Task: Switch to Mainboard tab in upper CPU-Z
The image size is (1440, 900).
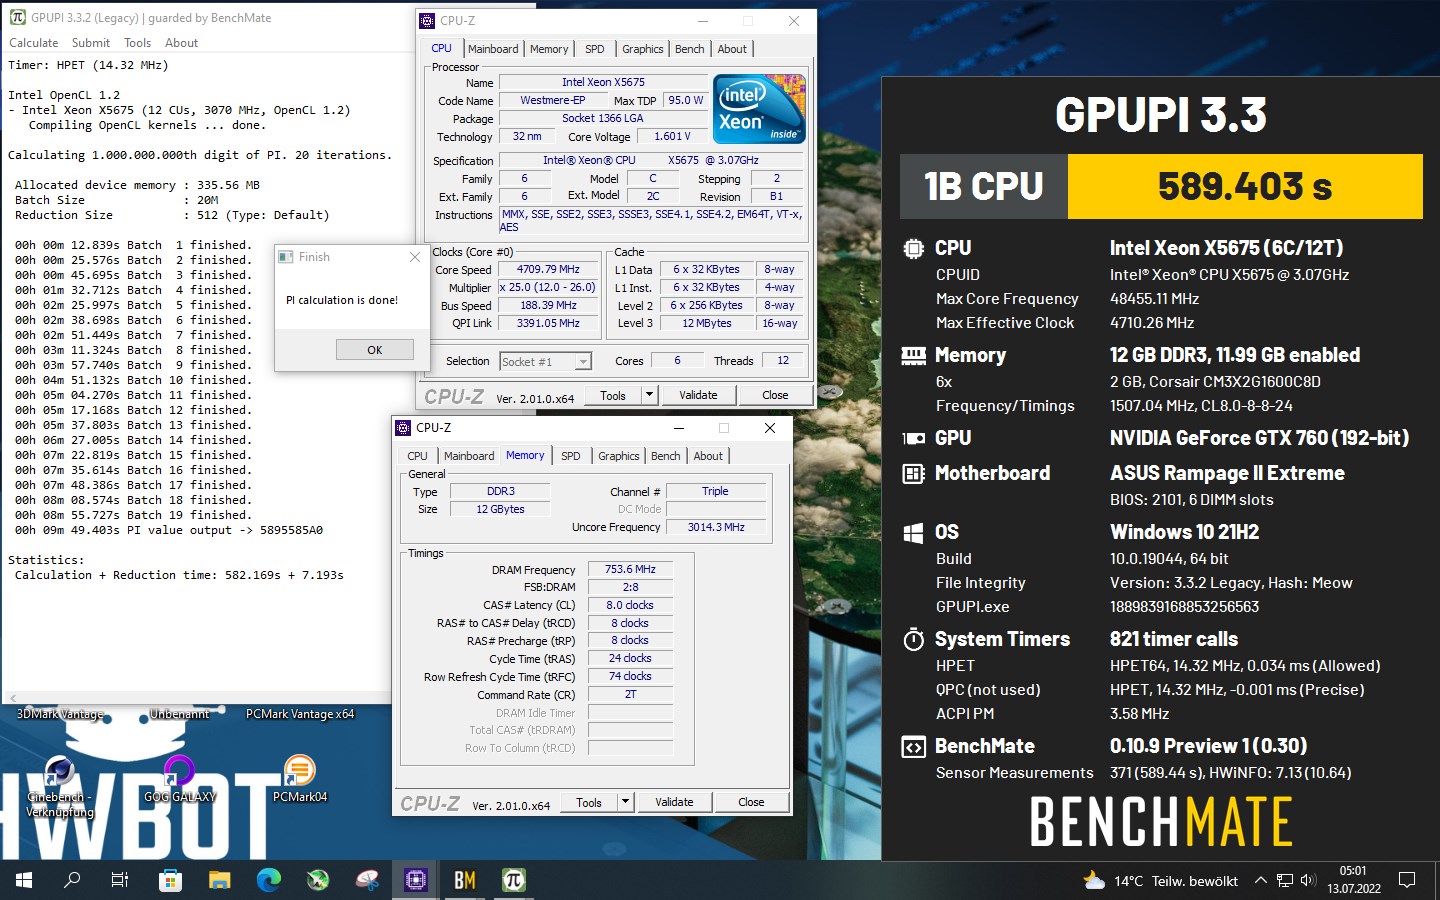Action: [493, 49]
